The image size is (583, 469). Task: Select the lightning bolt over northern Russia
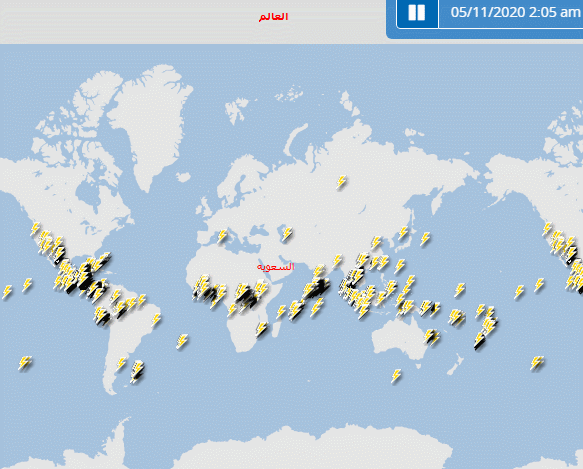pos(341,183)
